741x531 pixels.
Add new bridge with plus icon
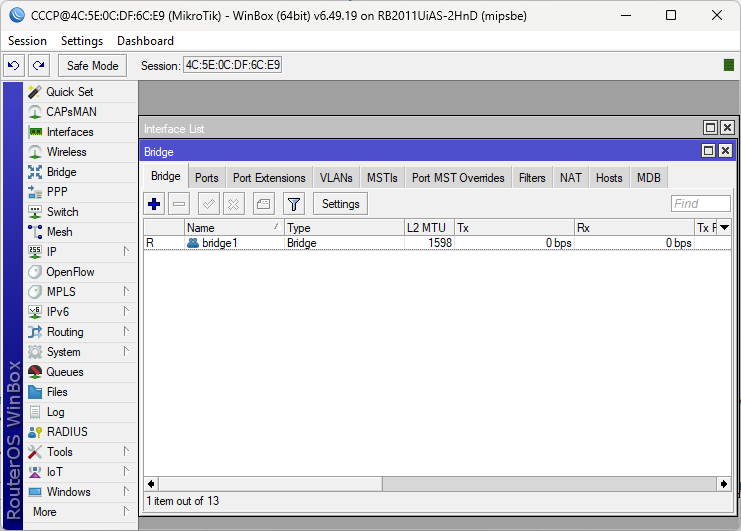(154, 204)
